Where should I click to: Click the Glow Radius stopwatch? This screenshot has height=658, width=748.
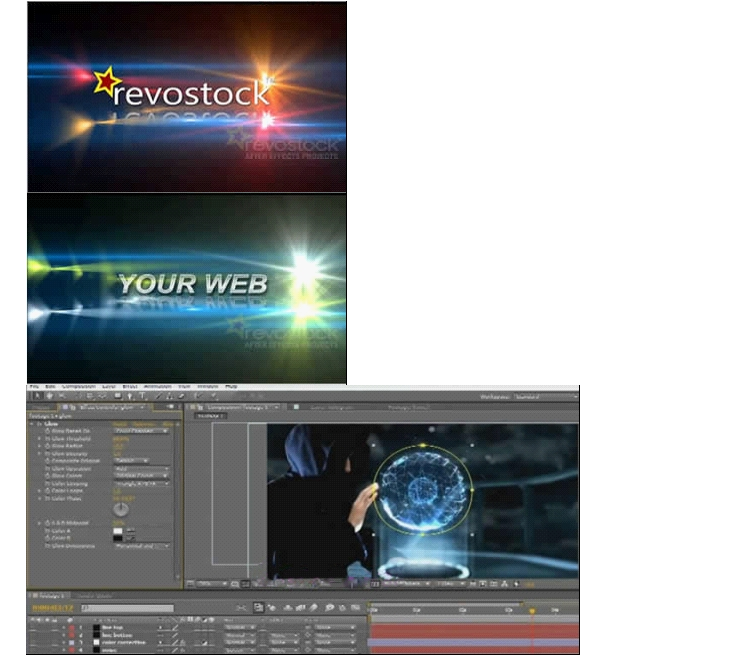[x=48, y=446]
